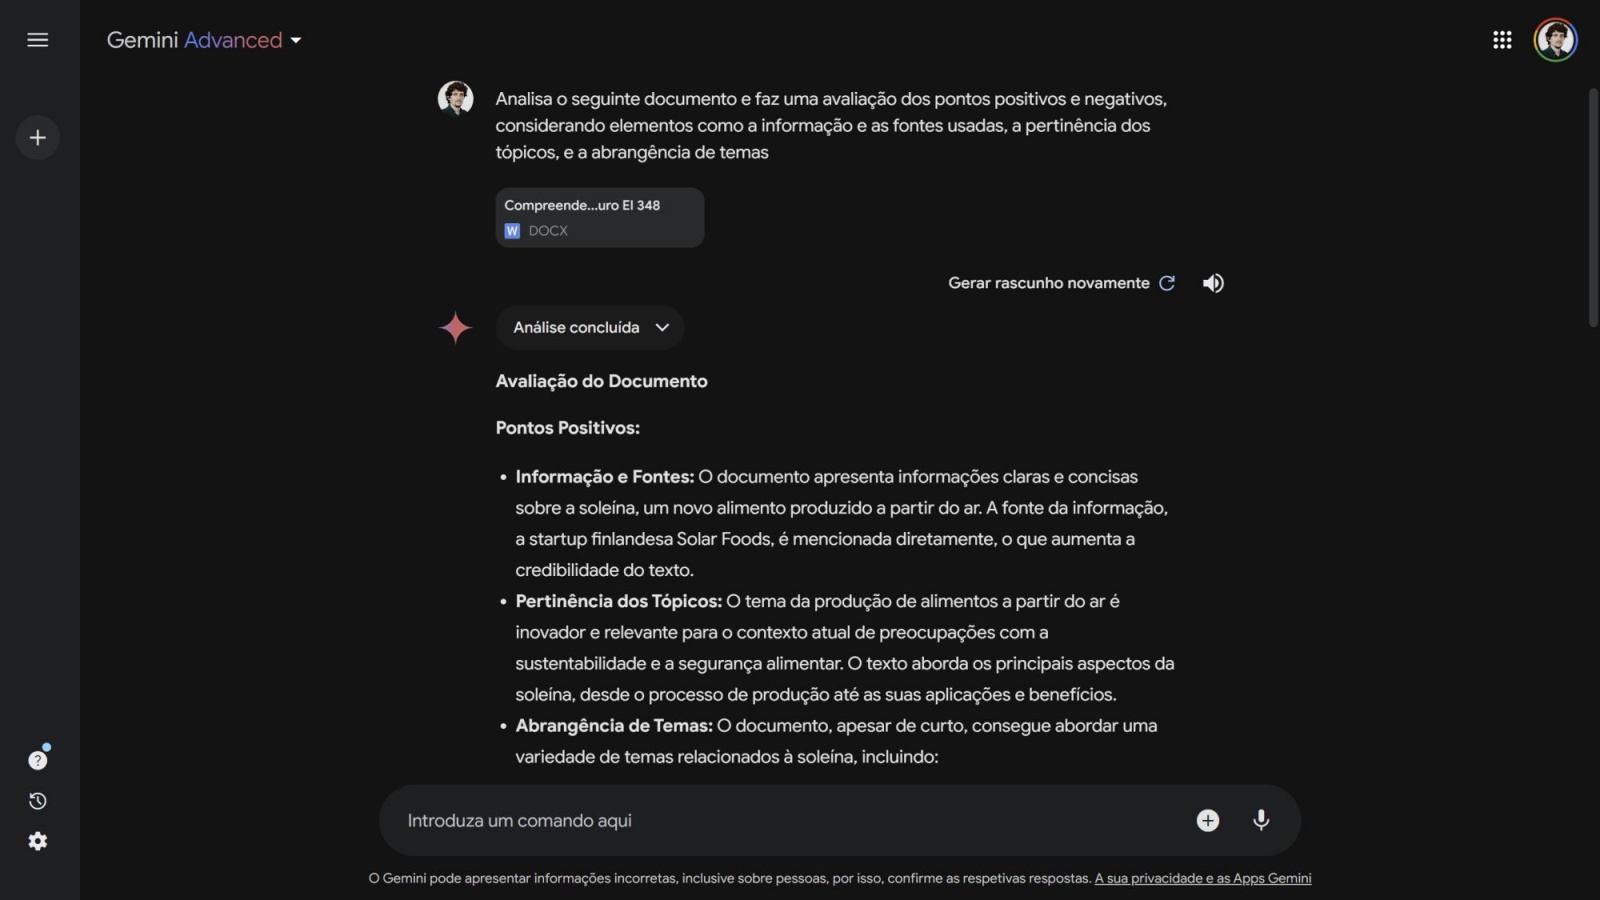Focus the Introduza um comando aqui field
The height and width of the screenshot is (900, 1600).
(780, 820)
